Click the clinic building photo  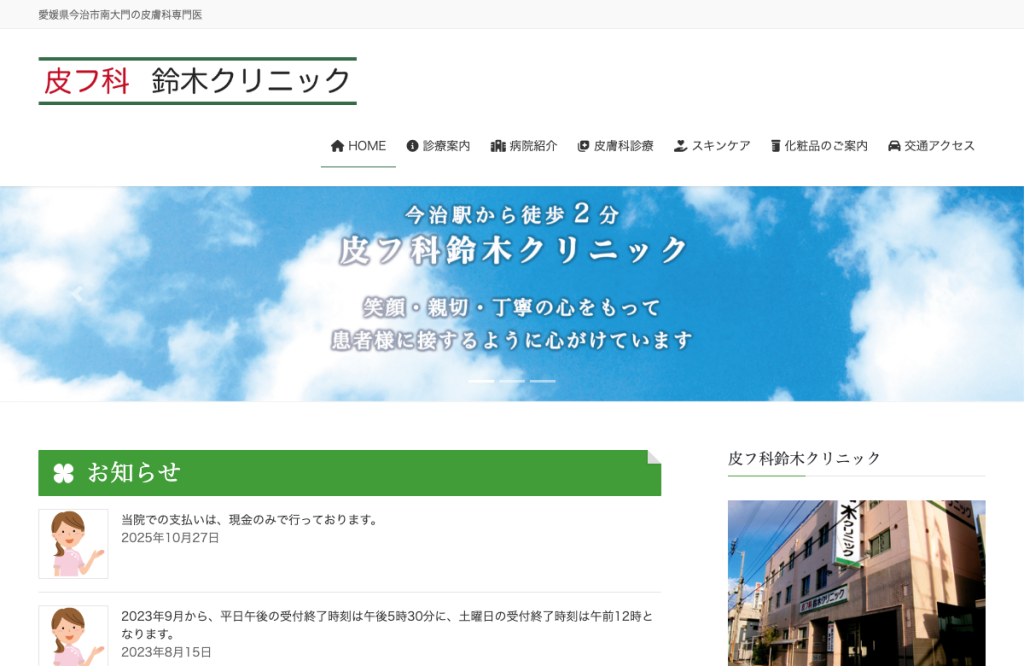(856, 583)
